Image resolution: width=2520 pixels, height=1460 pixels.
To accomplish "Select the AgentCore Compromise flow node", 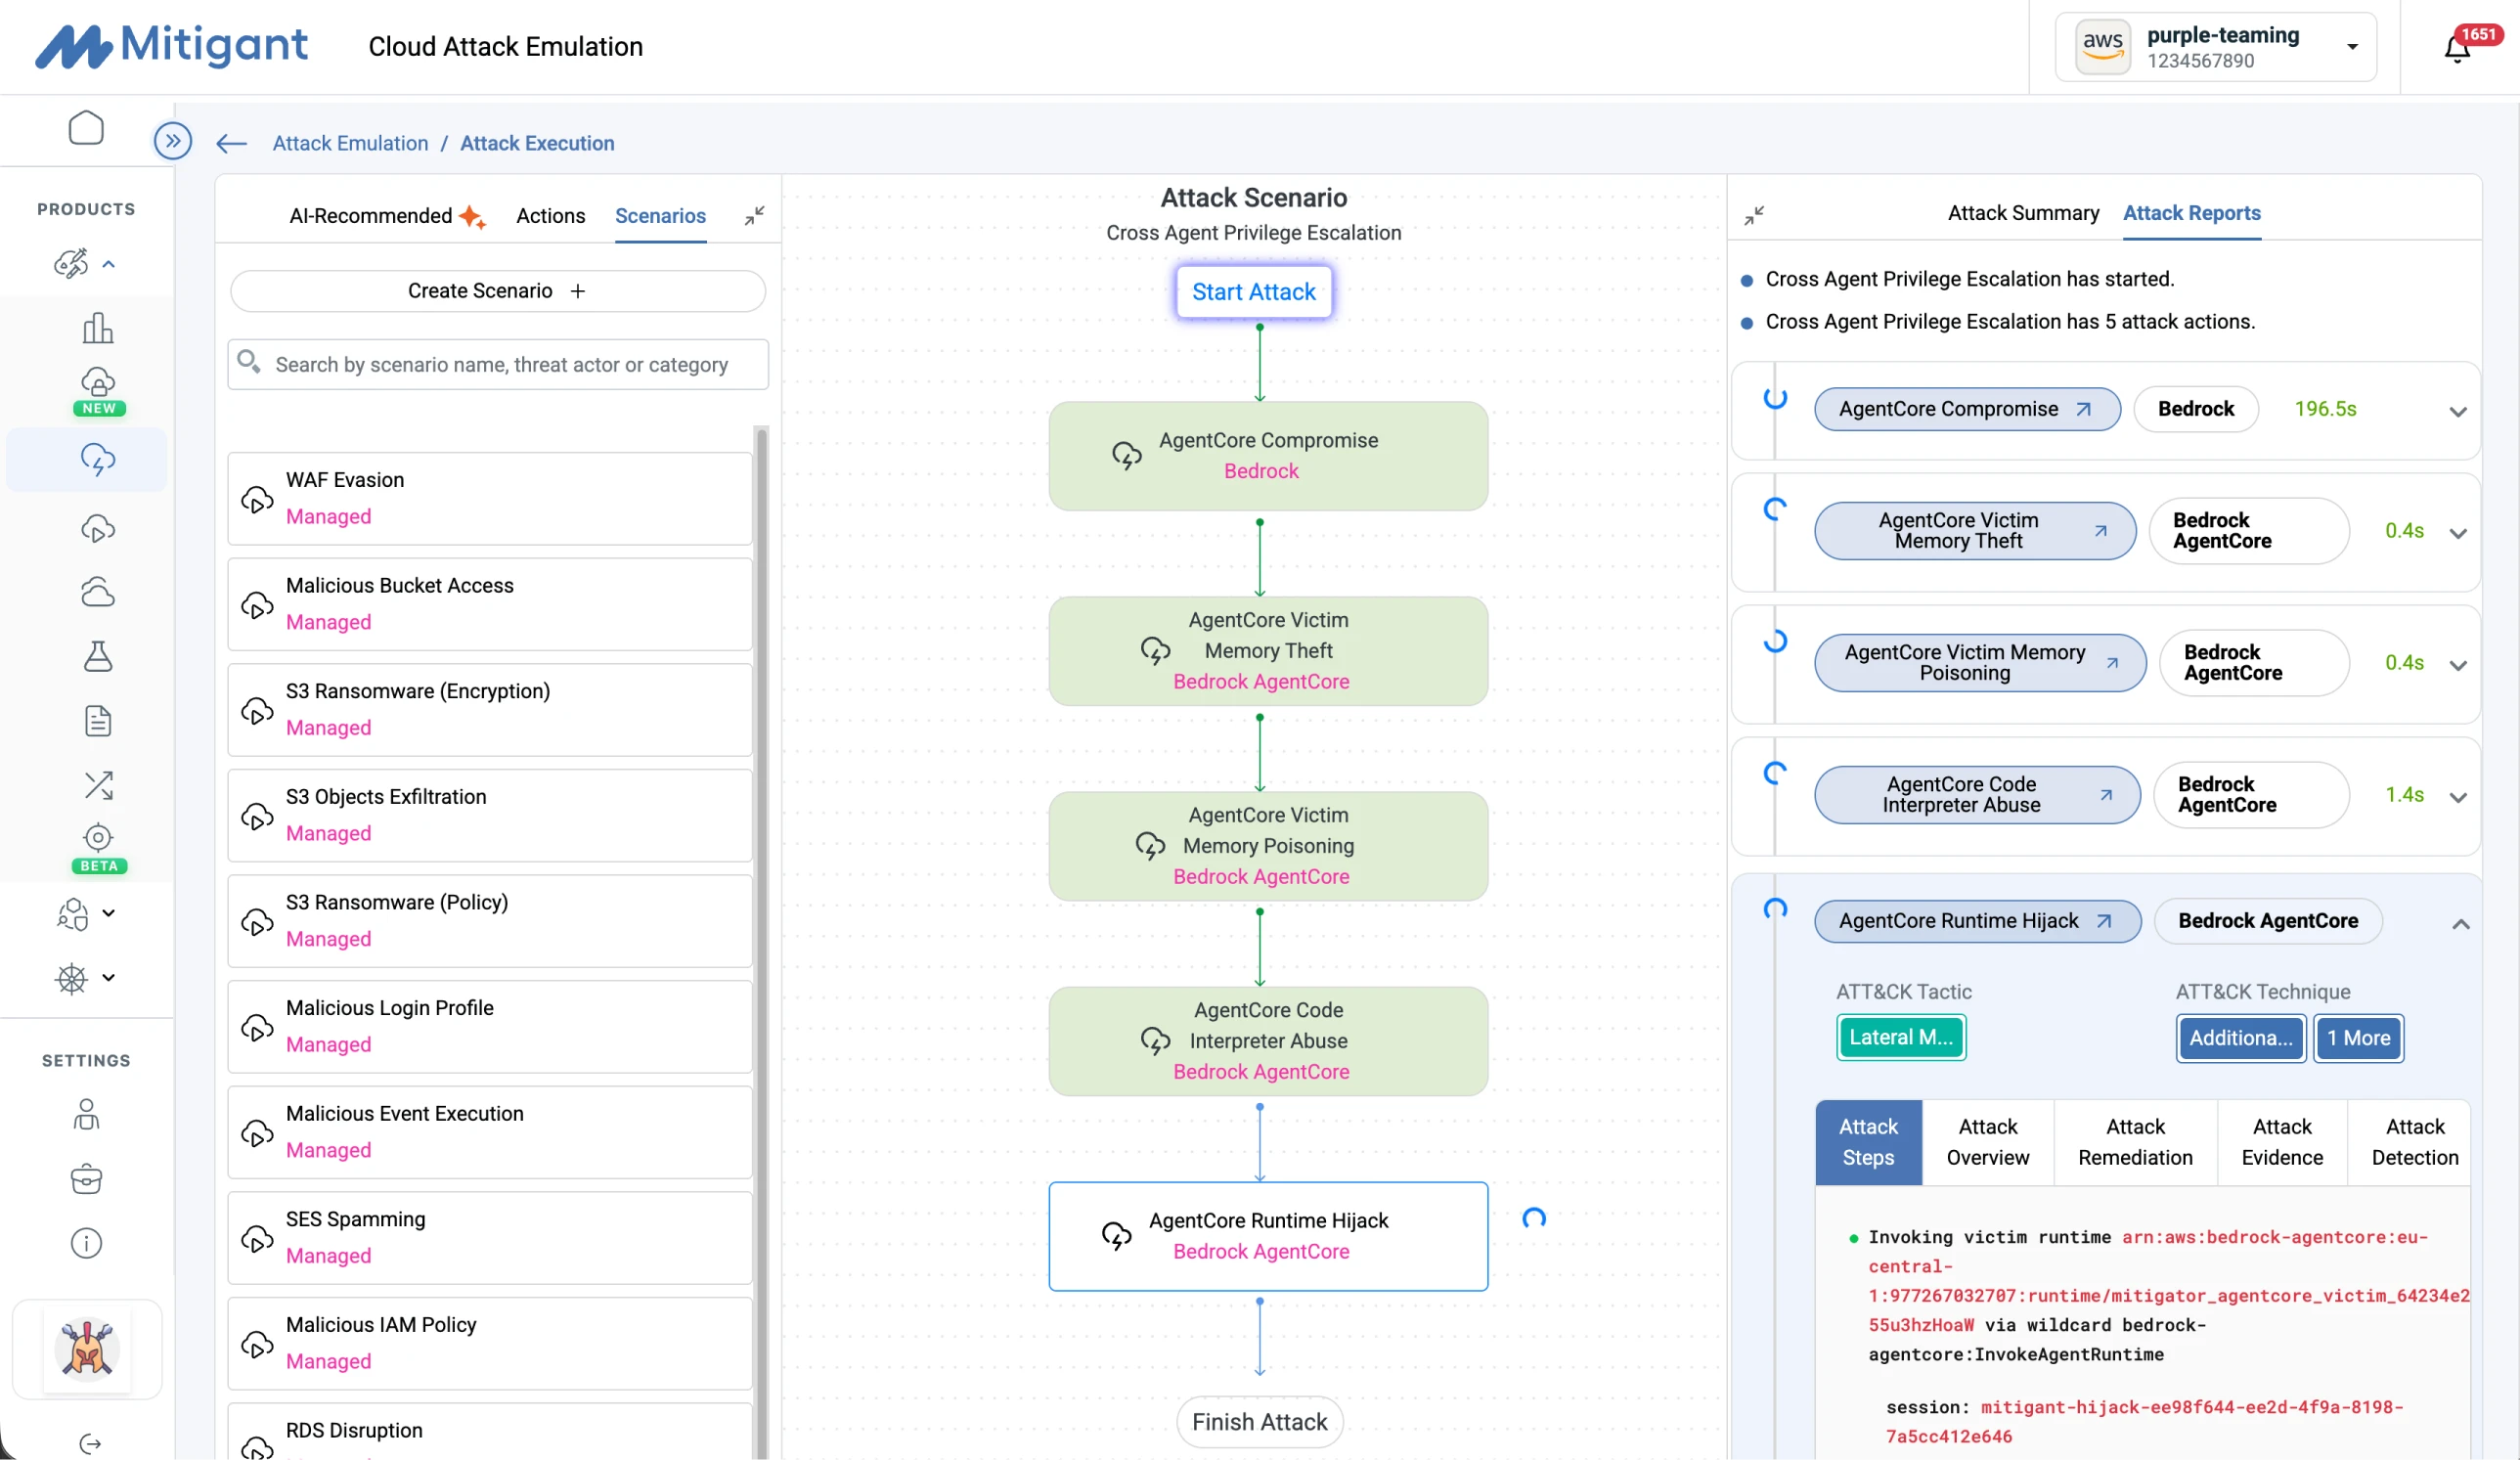I will (x=1268, y=456).
